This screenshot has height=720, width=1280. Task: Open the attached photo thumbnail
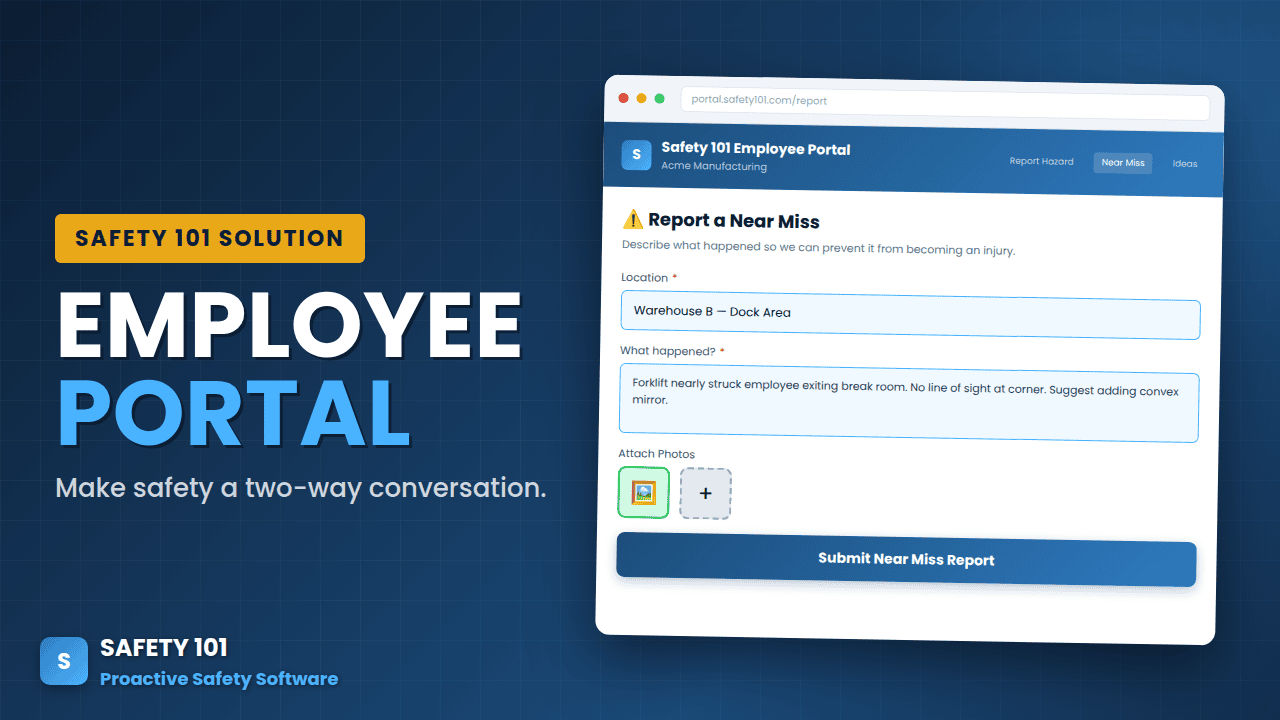(x=644, y=493)
